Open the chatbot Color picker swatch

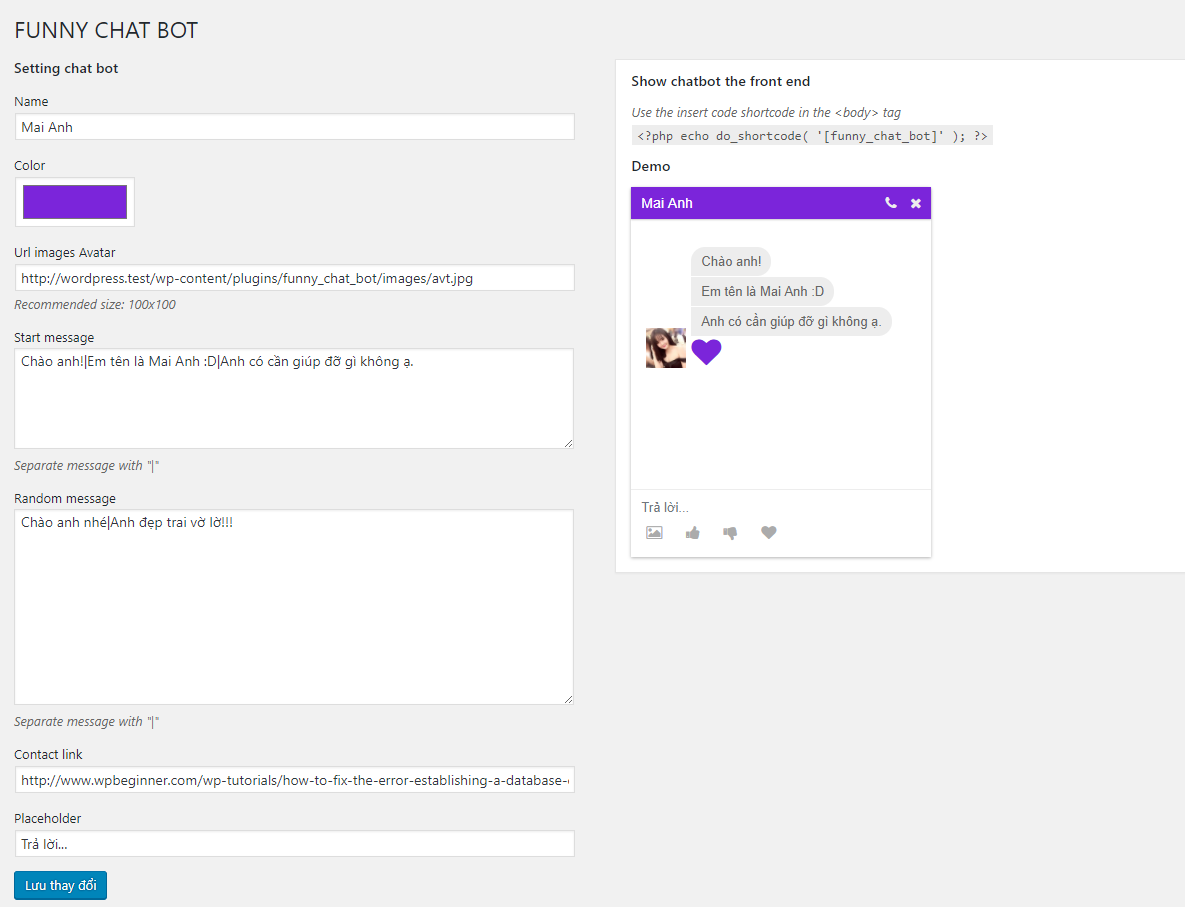pos(74,201)
